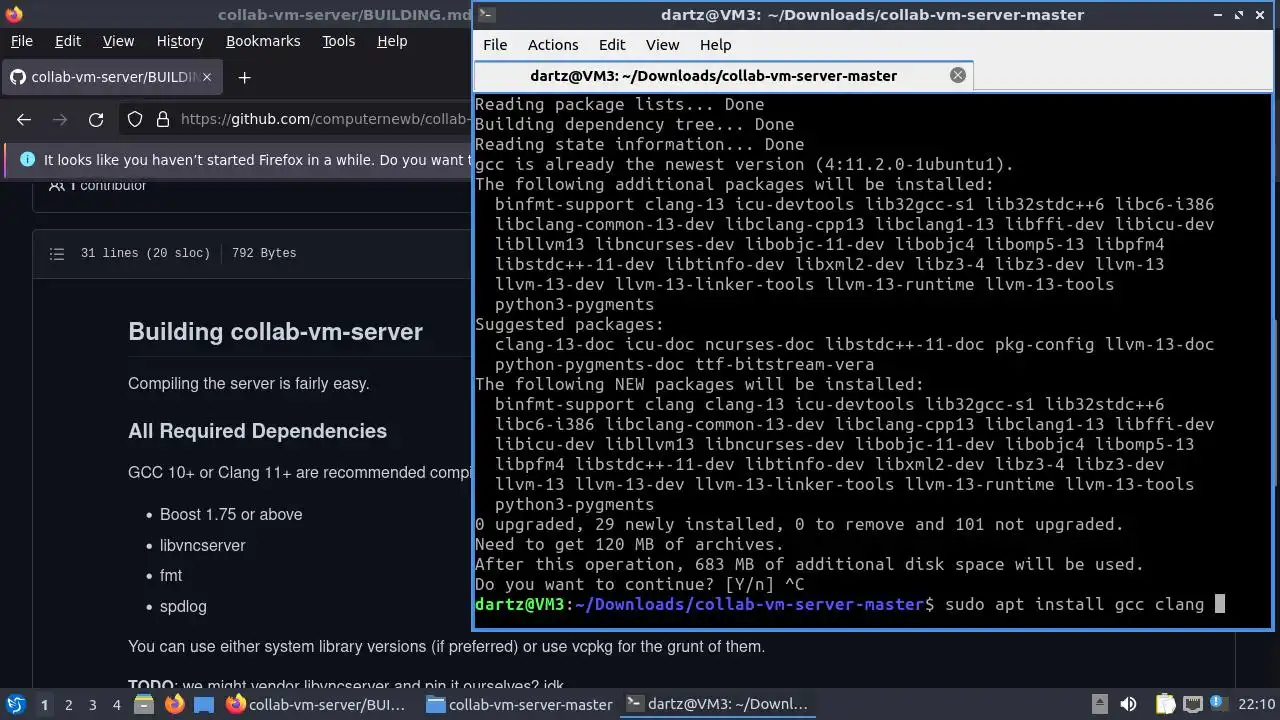Switch to workspace 4
Viewport: 1280px width, 720px height.
point(116,705)
